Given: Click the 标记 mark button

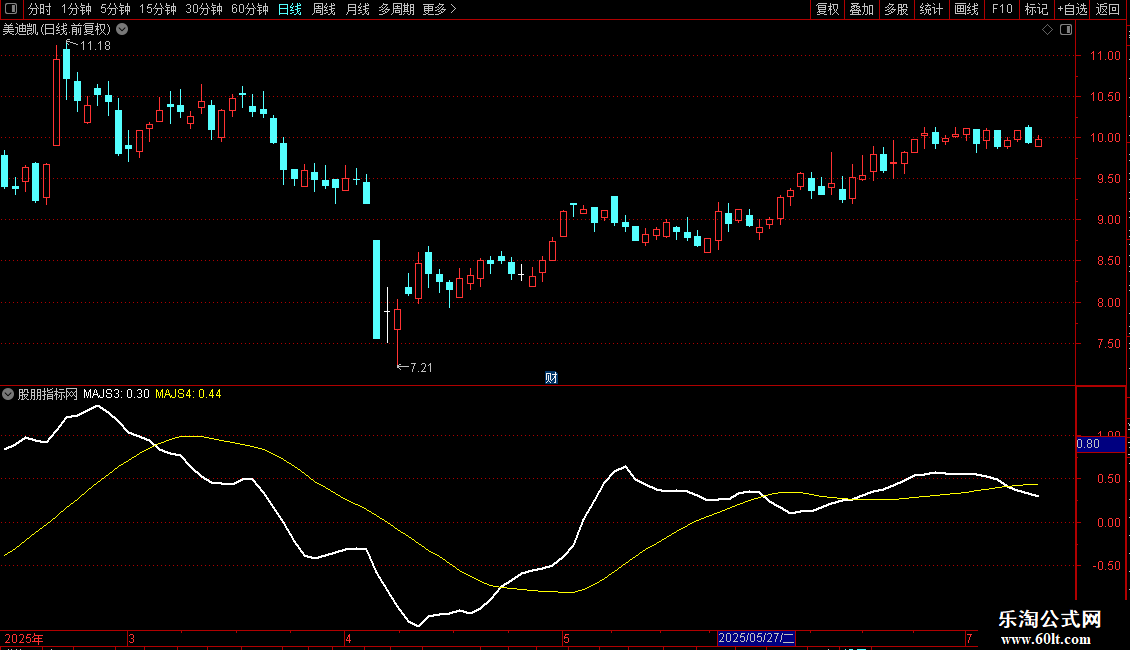Looking at the screenshot, I should [1036, 9].
